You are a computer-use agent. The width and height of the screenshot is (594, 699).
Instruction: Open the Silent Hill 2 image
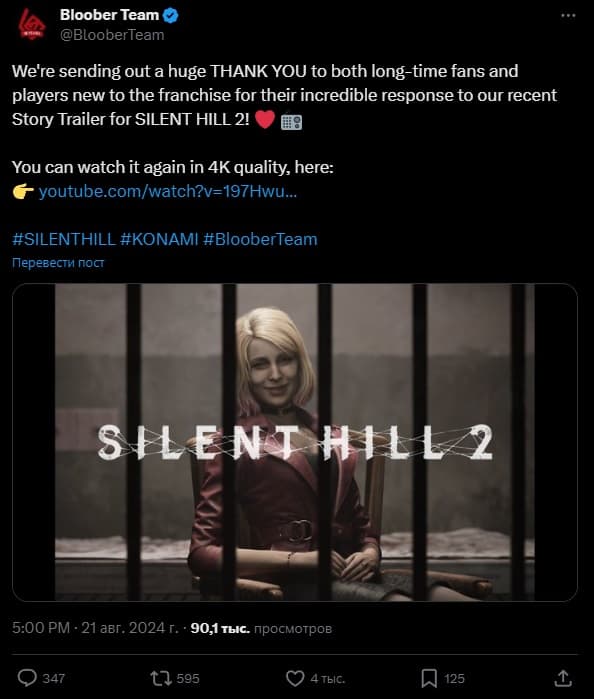click(295, 442)
